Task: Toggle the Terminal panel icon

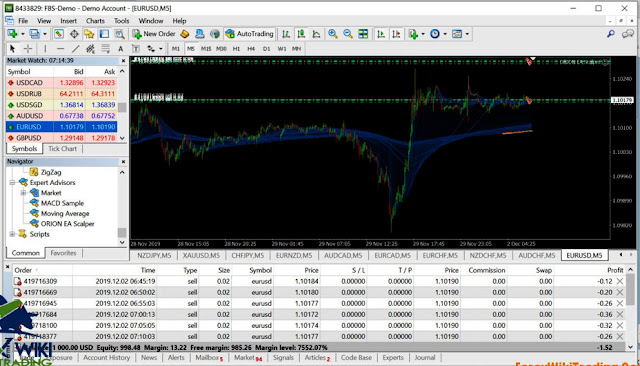Action: 104,34
